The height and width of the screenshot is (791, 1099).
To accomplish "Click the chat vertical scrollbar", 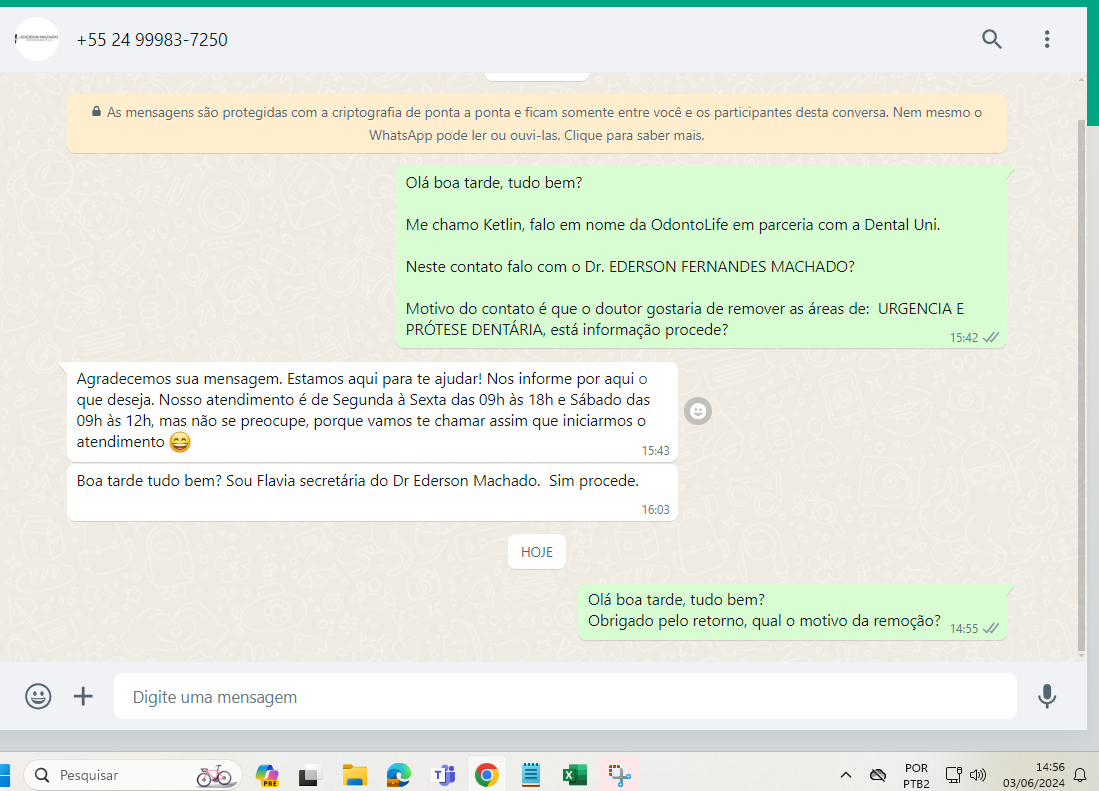I will point(1080,380).
